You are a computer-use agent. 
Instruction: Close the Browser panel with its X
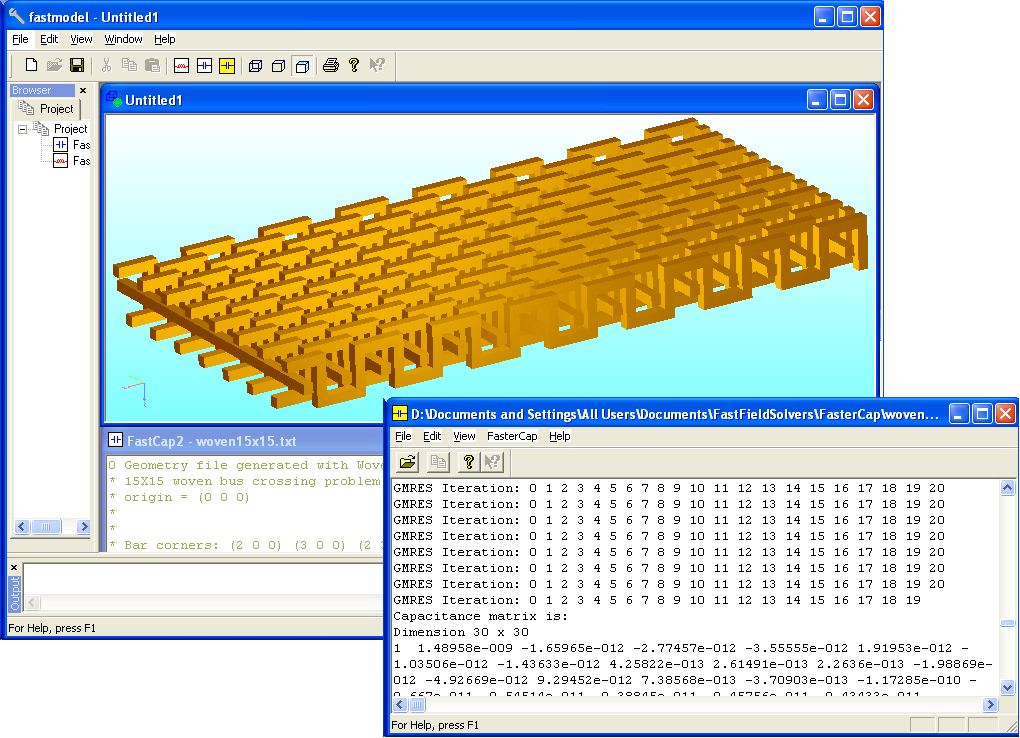(x=83, y=90)
